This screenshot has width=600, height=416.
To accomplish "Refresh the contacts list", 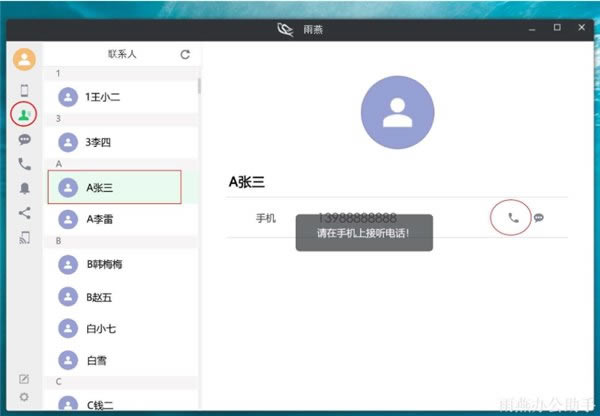I will 185,54.
